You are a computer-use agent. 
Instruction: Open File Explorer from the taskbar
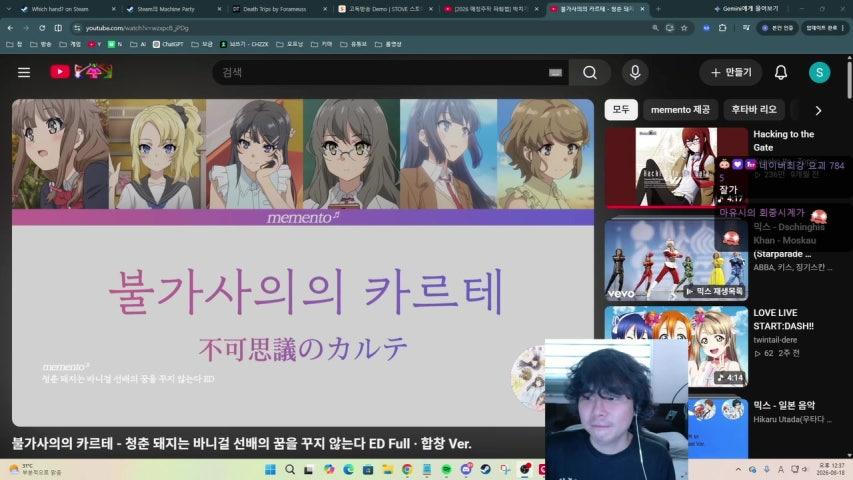(387, 469)
